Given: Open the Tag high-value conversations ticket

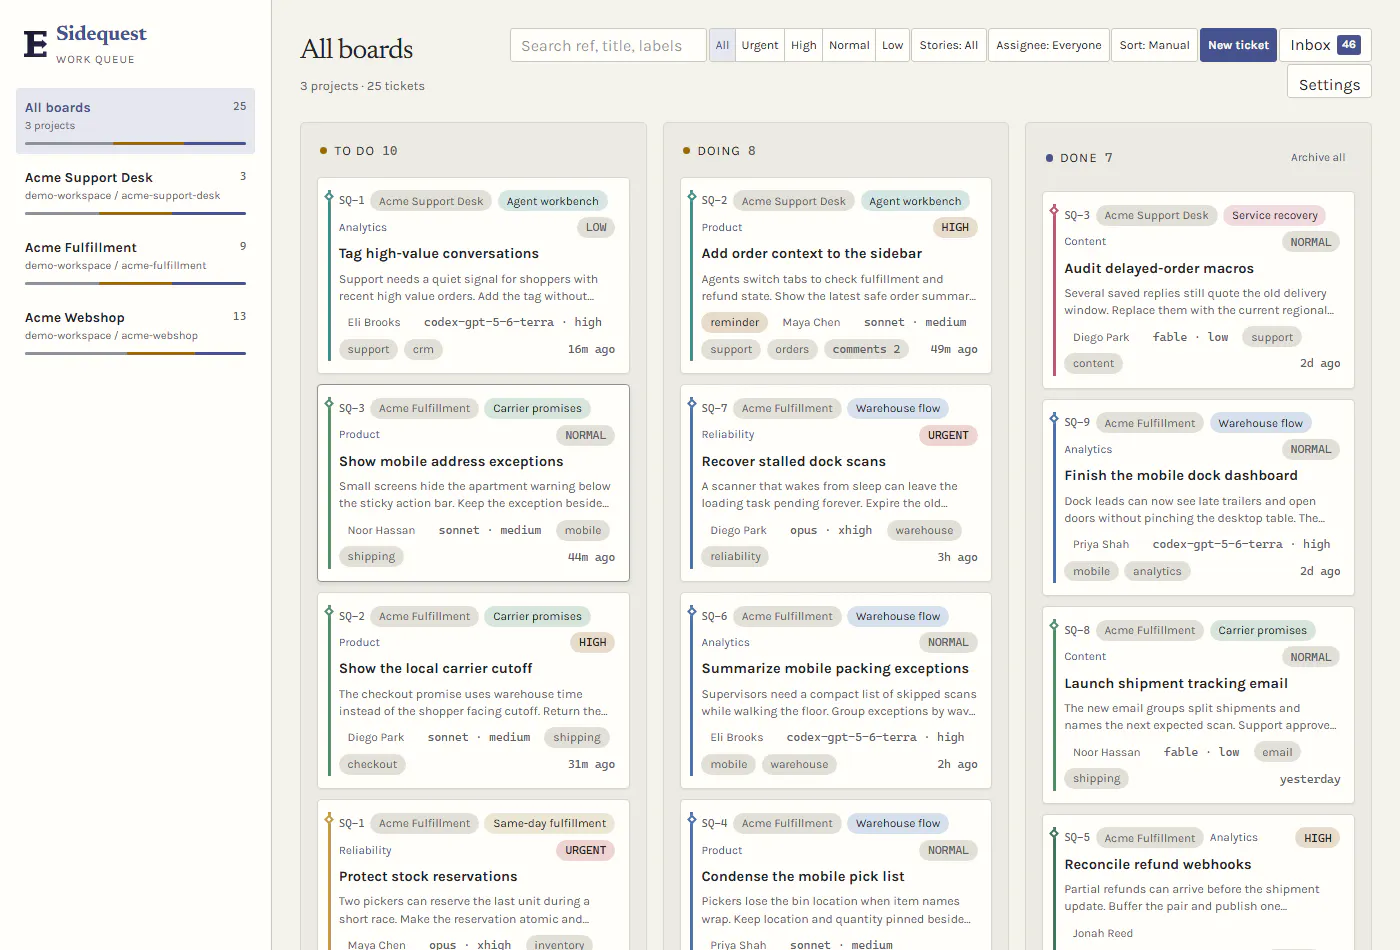Looking at the screenshot, I should [x=473, y=275].
